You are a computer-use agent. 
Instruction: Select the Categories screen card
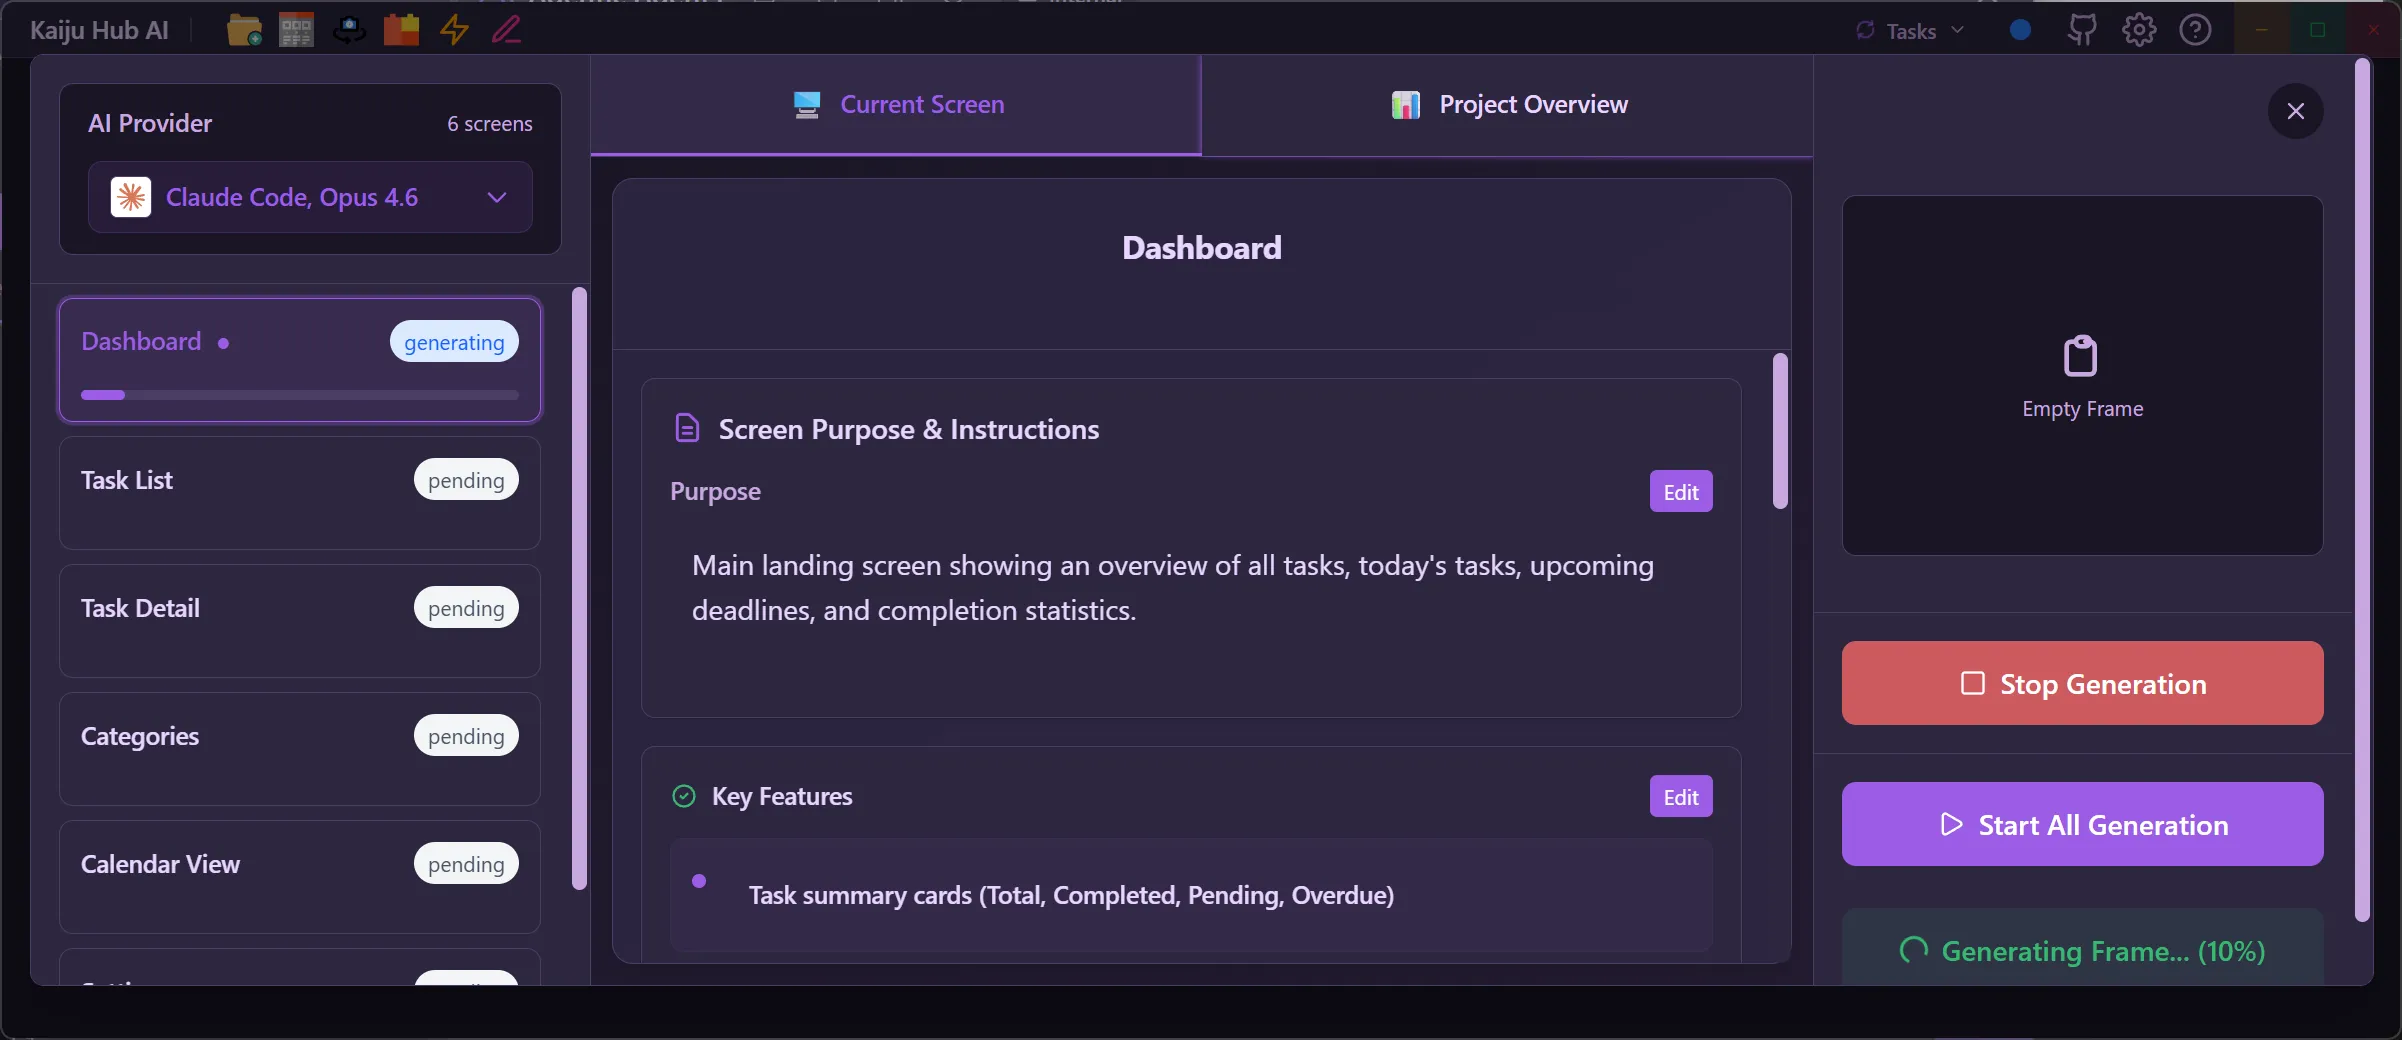tap(300, 748)
